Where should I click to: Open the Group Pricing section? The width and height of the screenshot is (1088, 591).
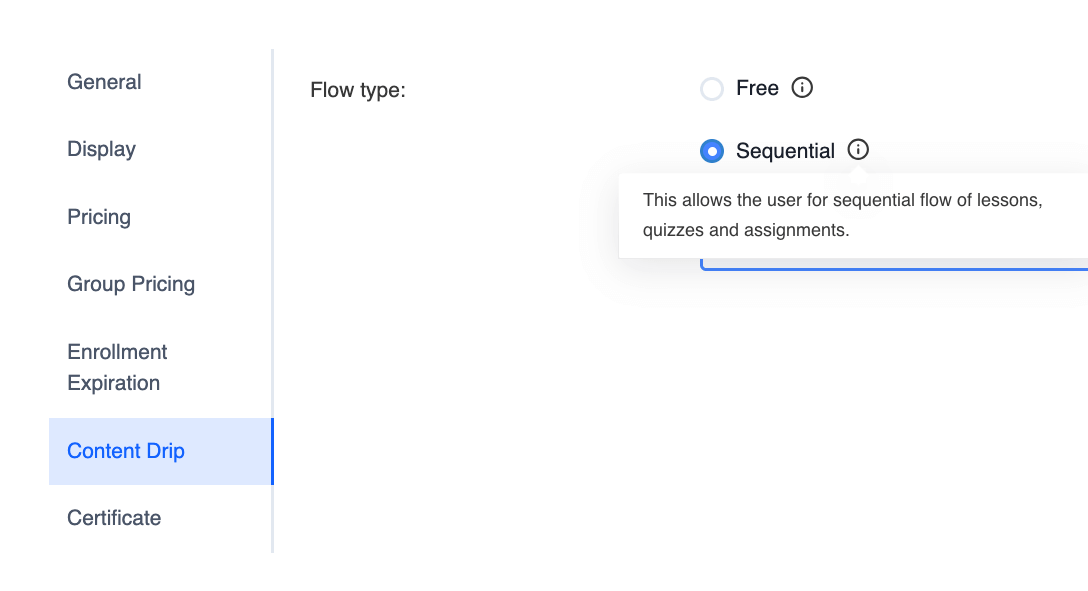(x=131, y=284)
